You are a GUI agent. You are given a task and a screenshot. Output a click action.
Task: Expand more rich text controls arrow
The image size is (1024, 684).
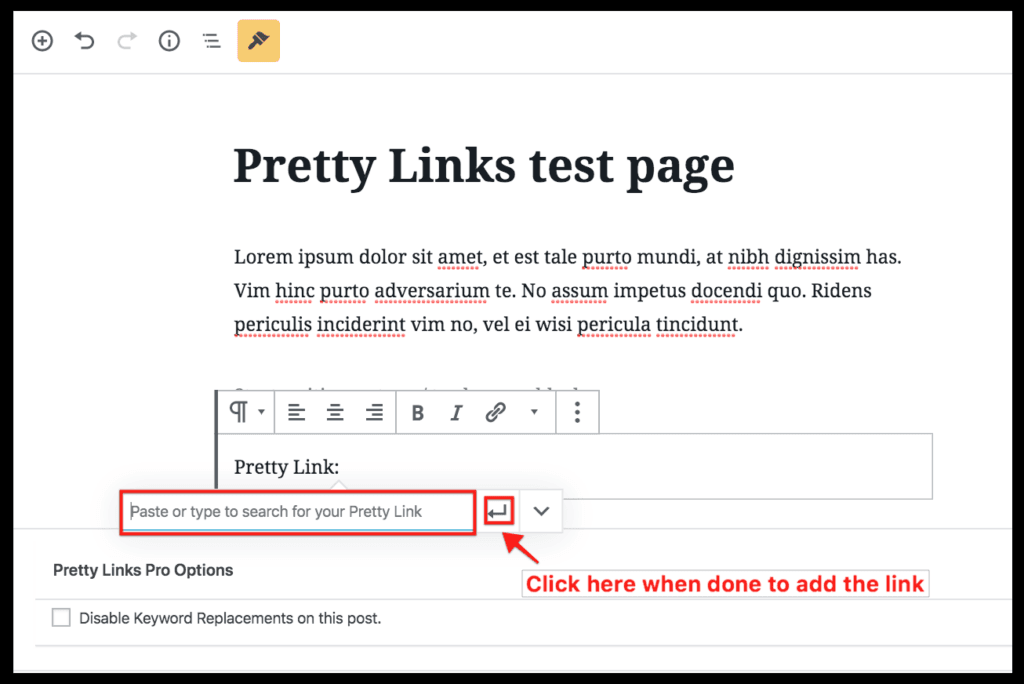[534, 412]
